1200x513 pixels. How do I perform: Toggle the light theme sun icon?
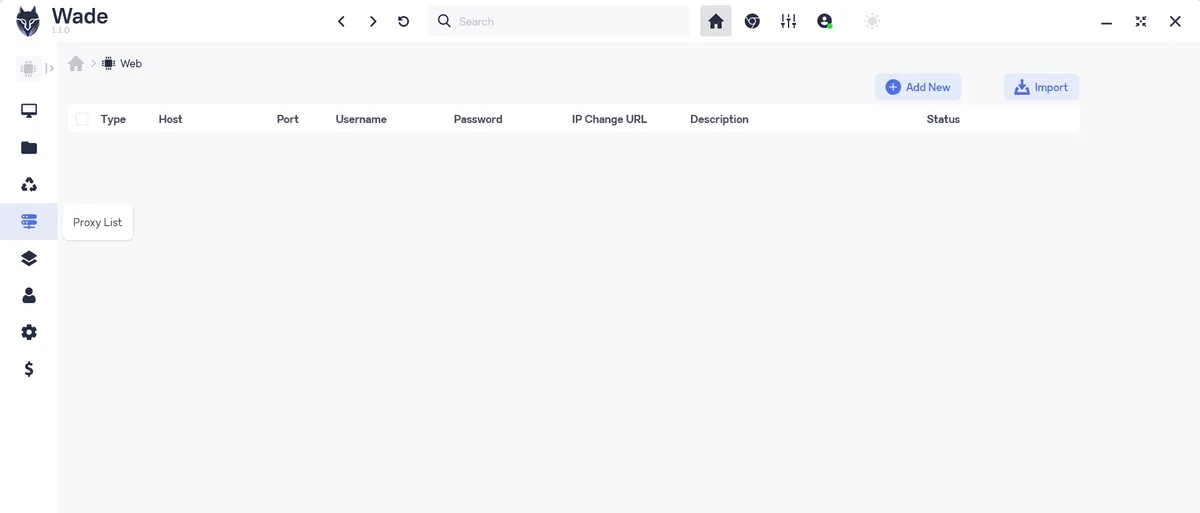pyautogui.click(x=872, y=21)
